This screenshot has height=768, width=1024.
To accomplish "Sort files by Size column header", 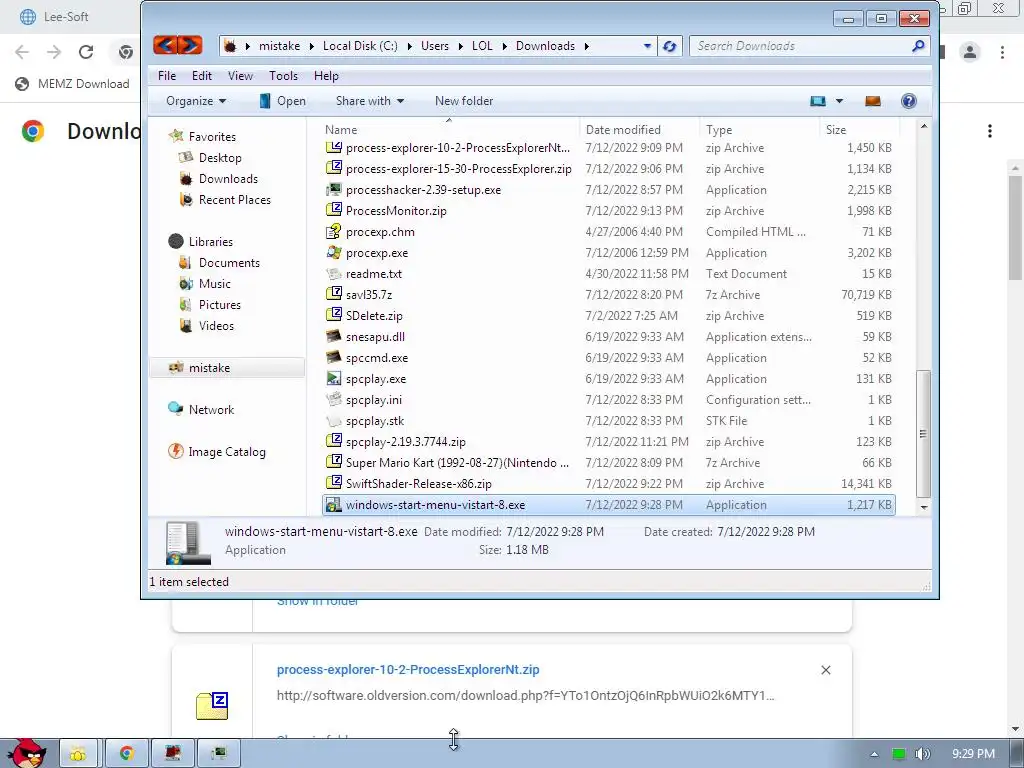I will [x=836, y=129].
